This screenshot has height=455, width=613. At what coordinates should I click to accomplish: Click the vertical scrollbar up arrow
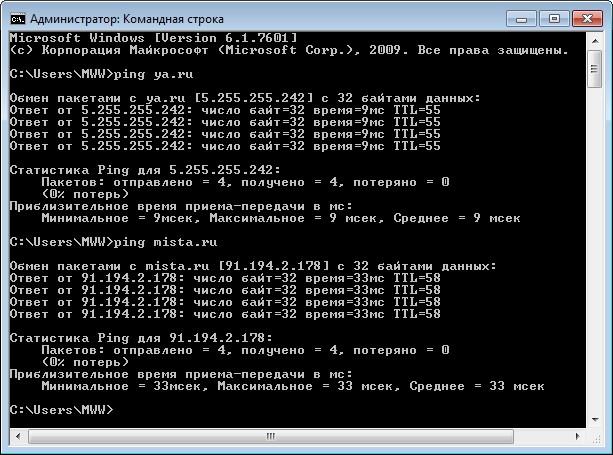(x=595, y=41)
